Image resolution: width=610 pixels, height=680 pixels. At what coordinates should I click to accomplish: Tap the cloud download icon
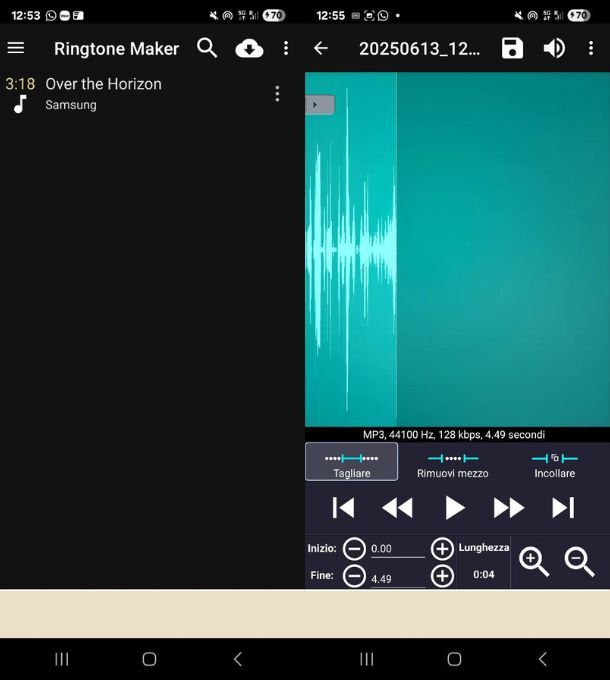tap(249, 48)
